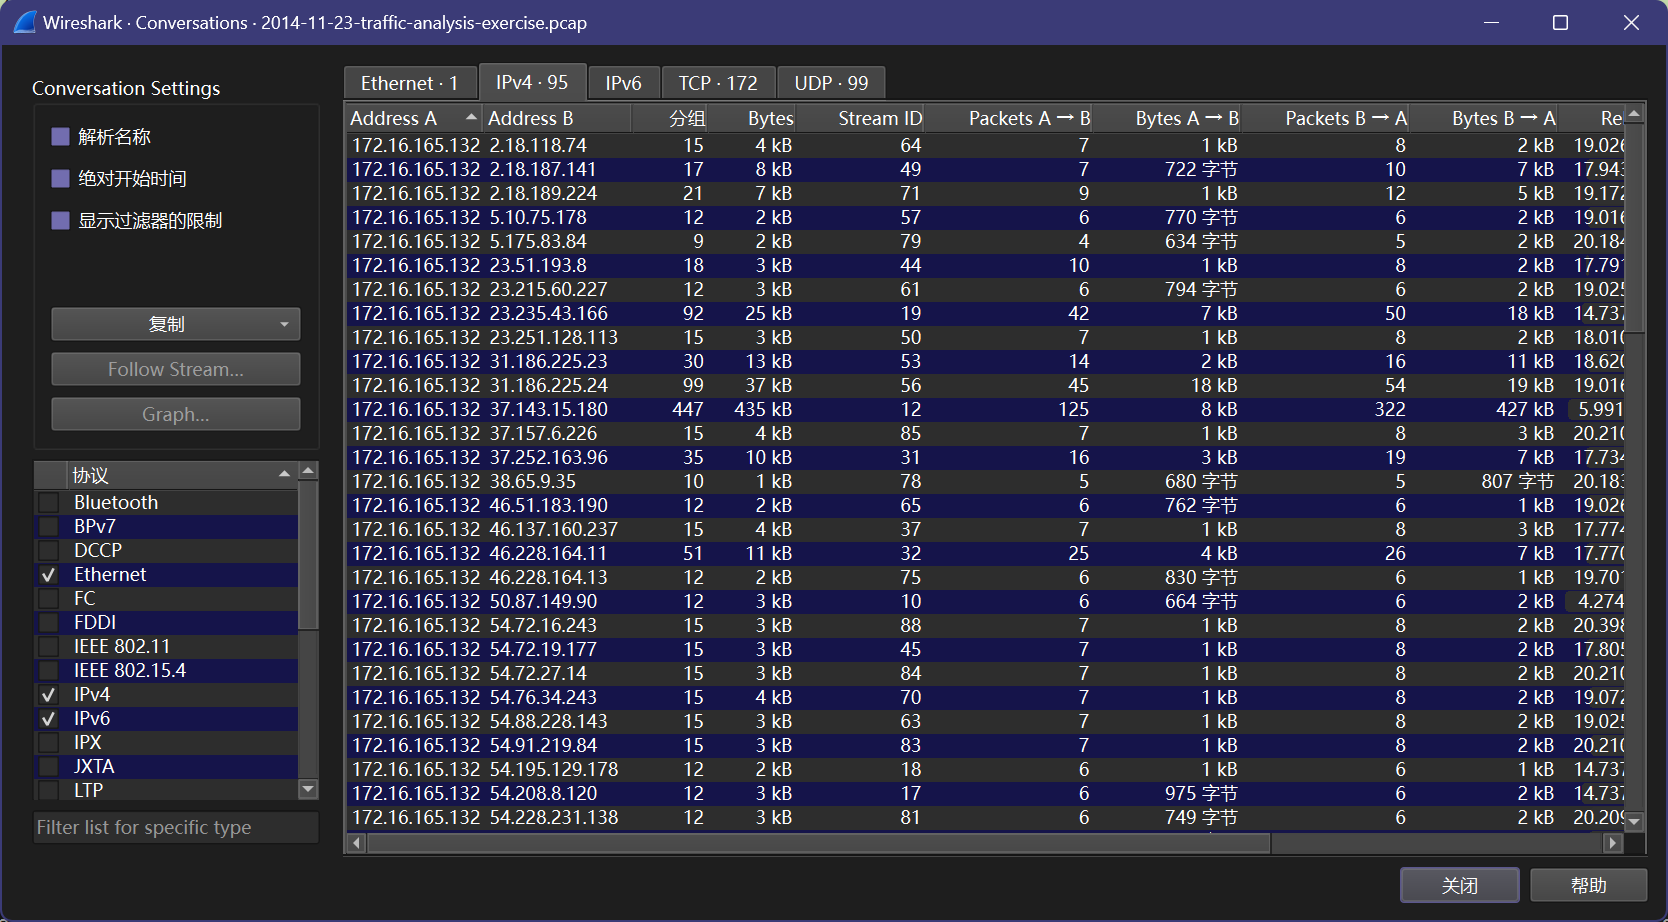Toggle the 绝对开始时间 checkbox
The image size is (1668, 922).
[x=60, y=178]
